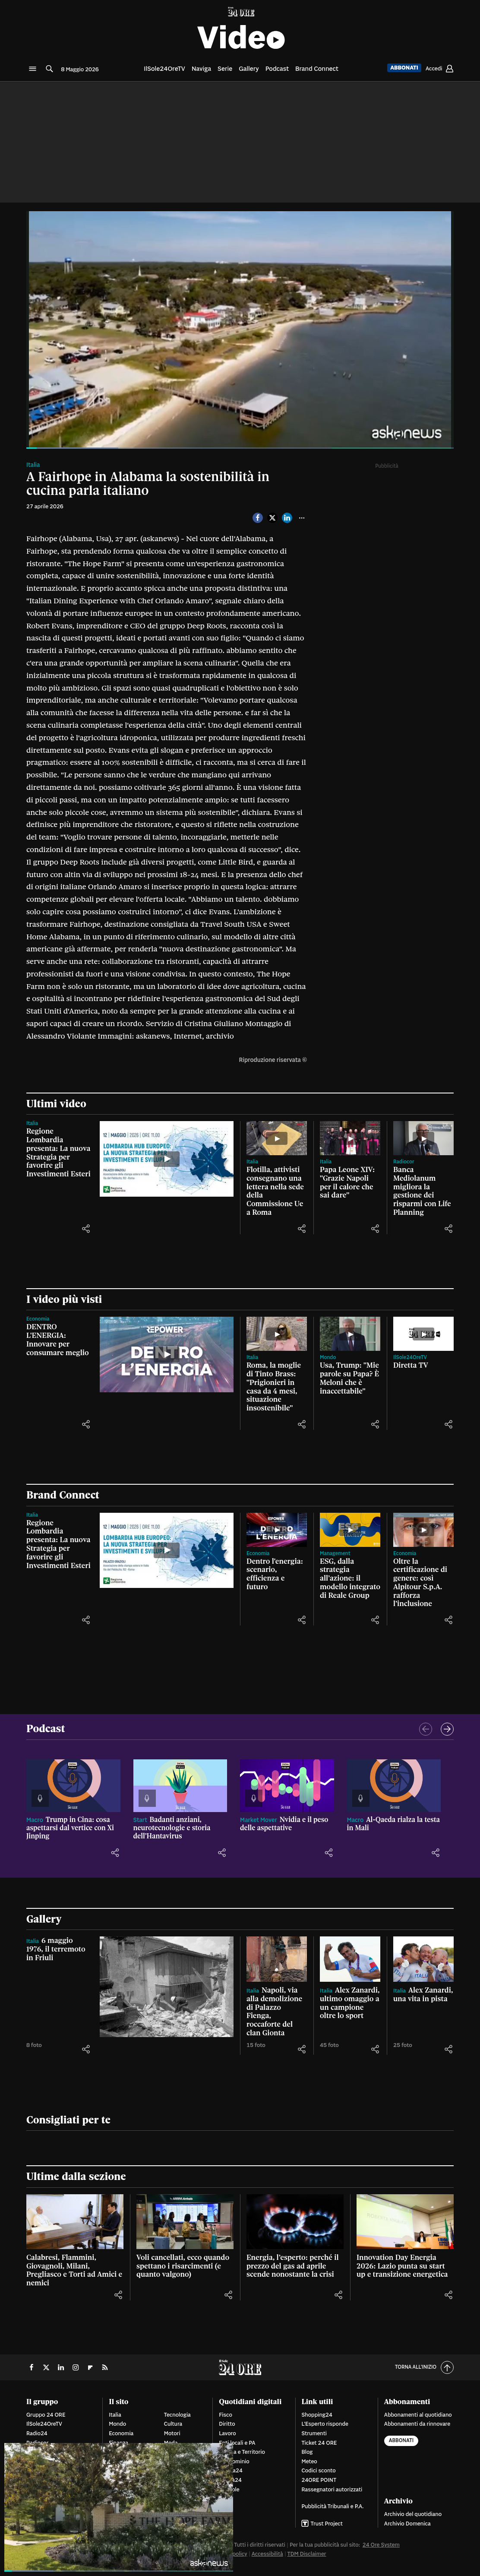Screen dimensions: 480x2576
Task: Share the Badanti anziani podcast
Action: 222,1853
